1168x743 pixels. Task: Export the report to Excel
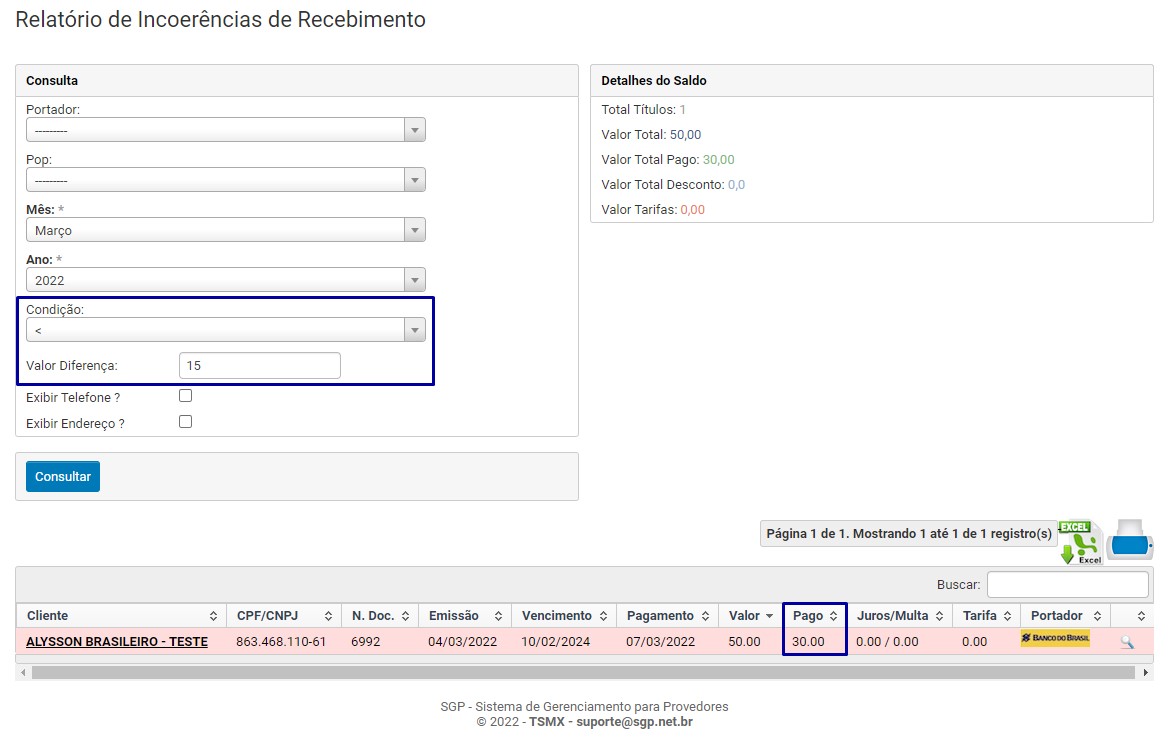(1079, 542)
